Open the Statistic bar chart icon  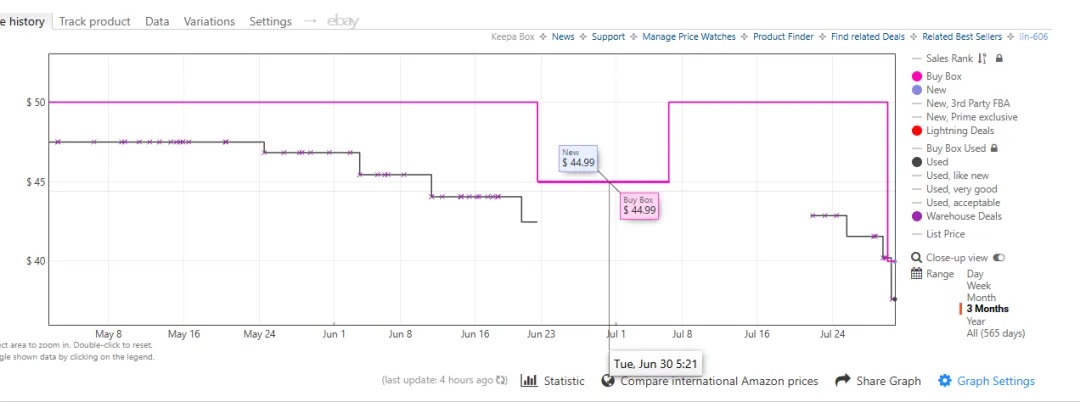coord(529,381)
